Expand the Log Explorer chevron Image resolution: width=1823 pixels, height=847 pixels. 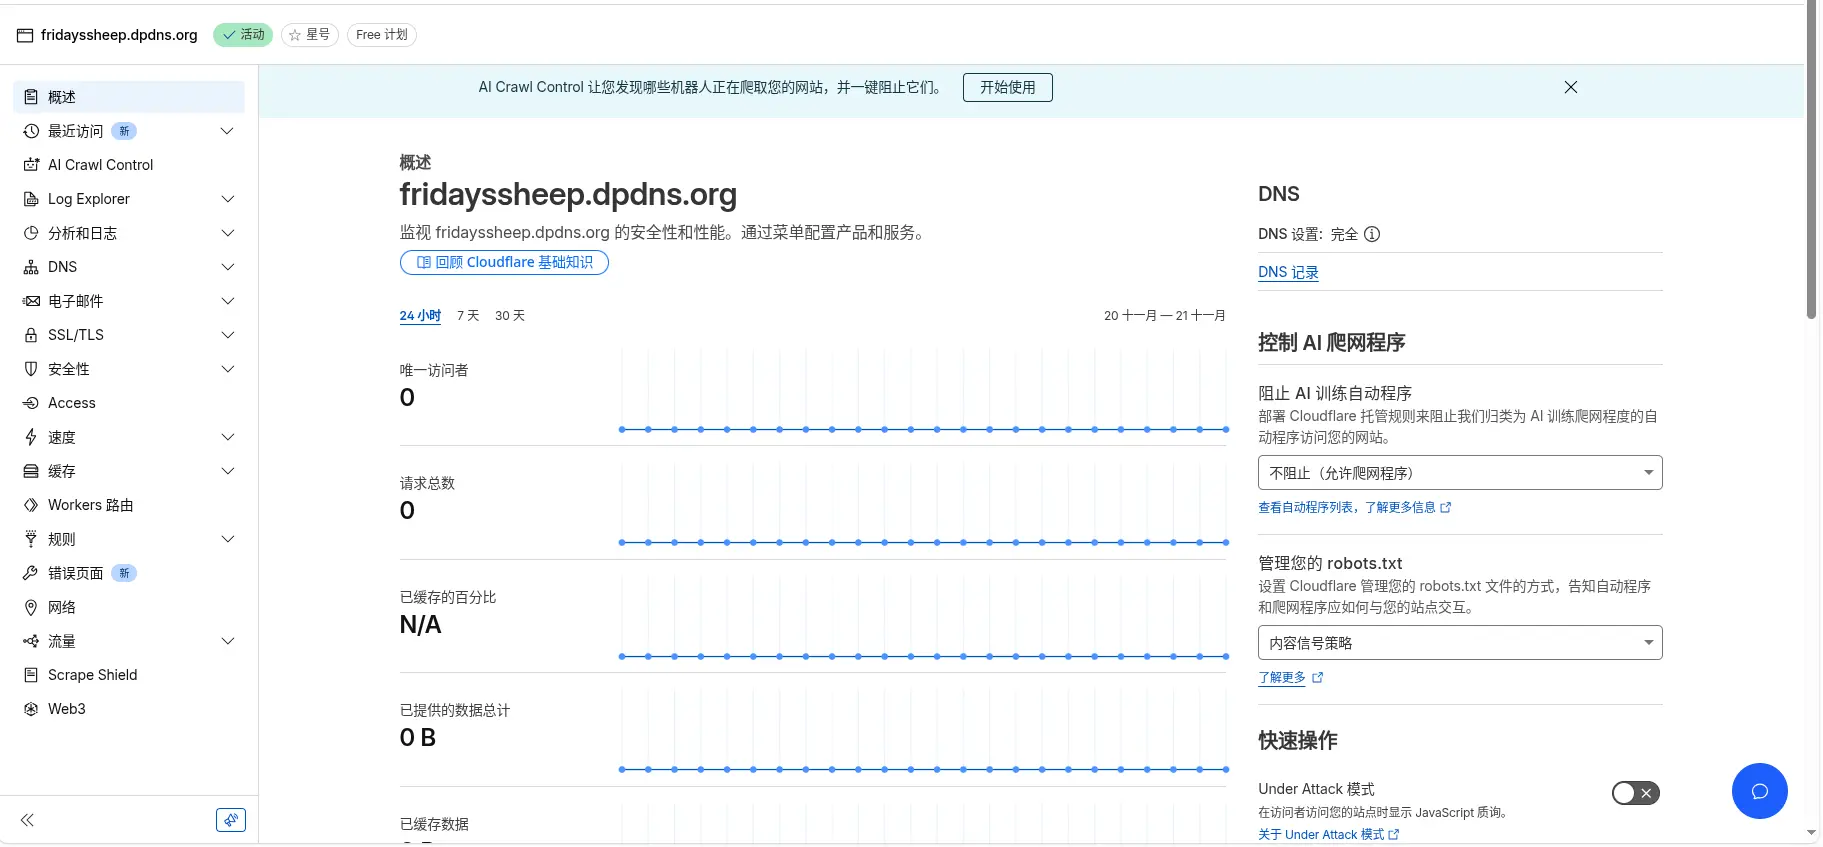(227, 199)
